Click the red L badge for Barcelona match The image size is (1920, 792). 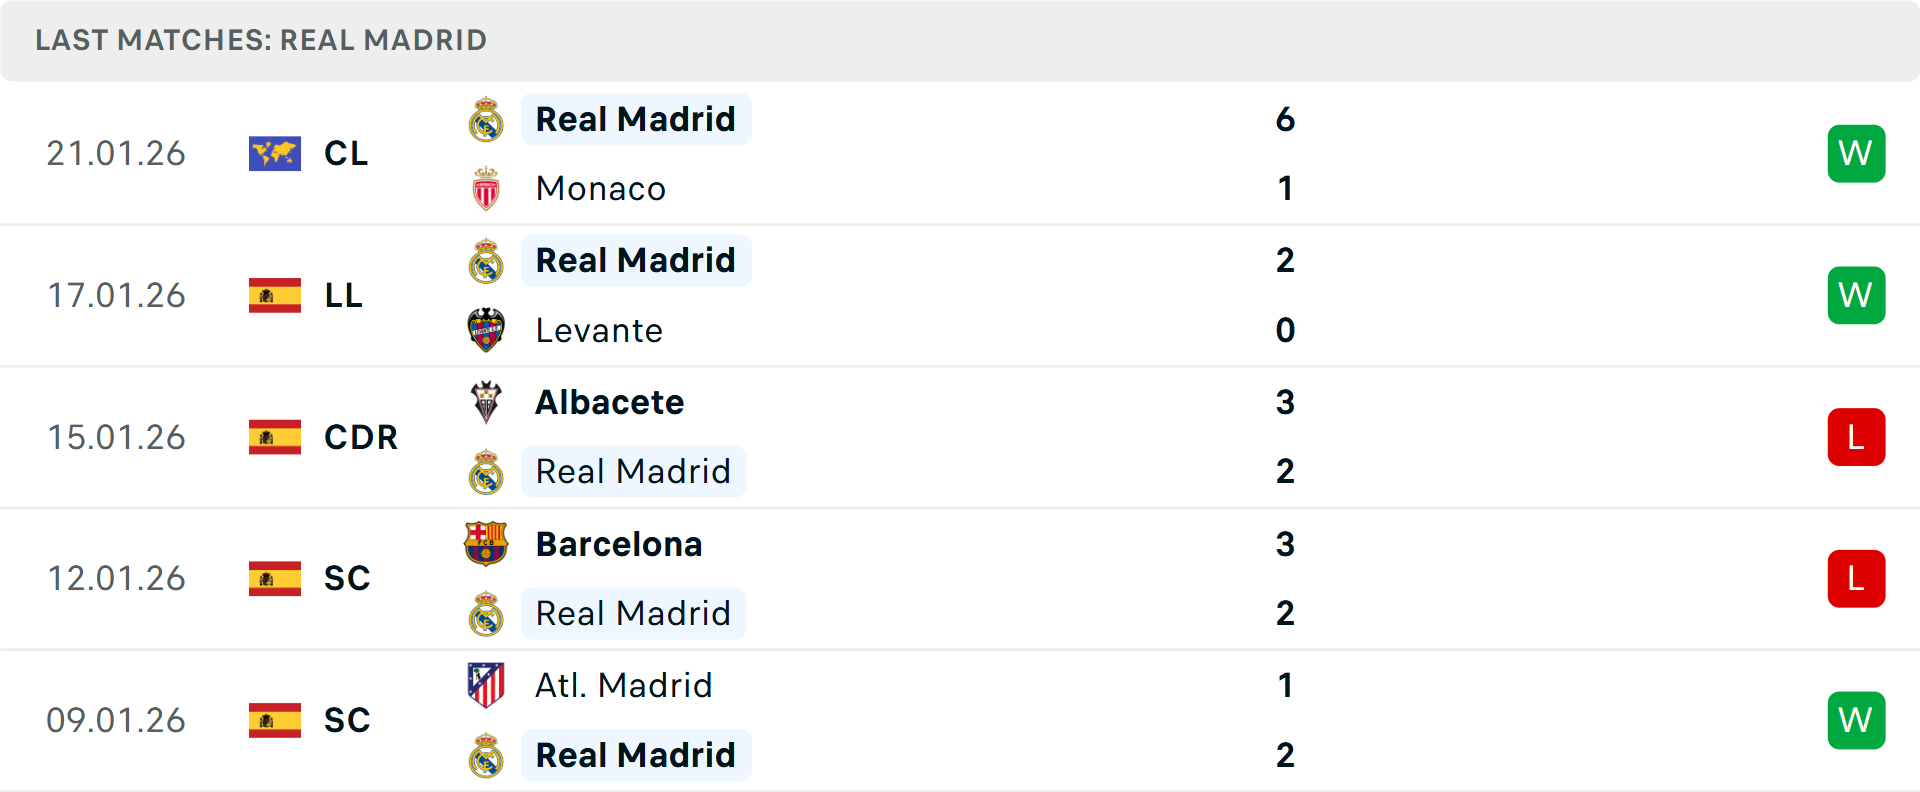coord(1856,579)
